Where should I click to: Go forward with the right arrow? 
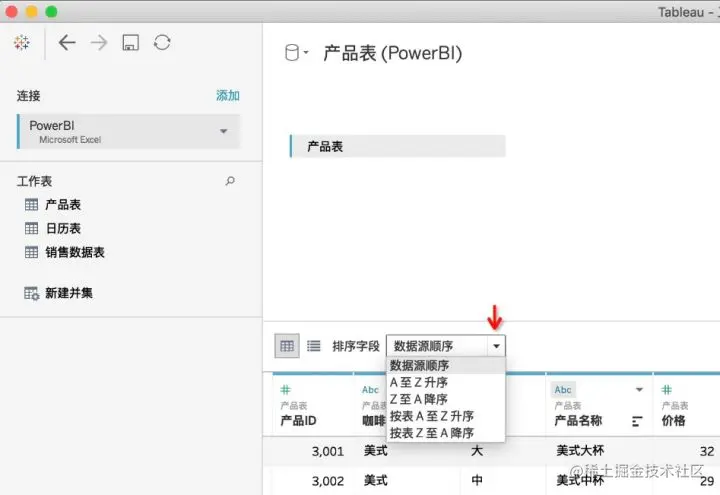99,43
